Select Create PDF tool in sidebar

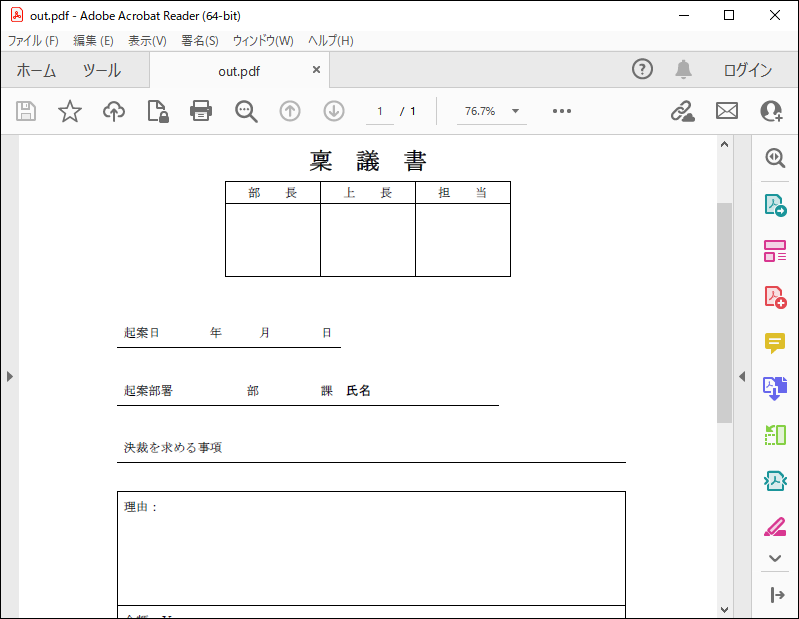(x=775, y=297)
